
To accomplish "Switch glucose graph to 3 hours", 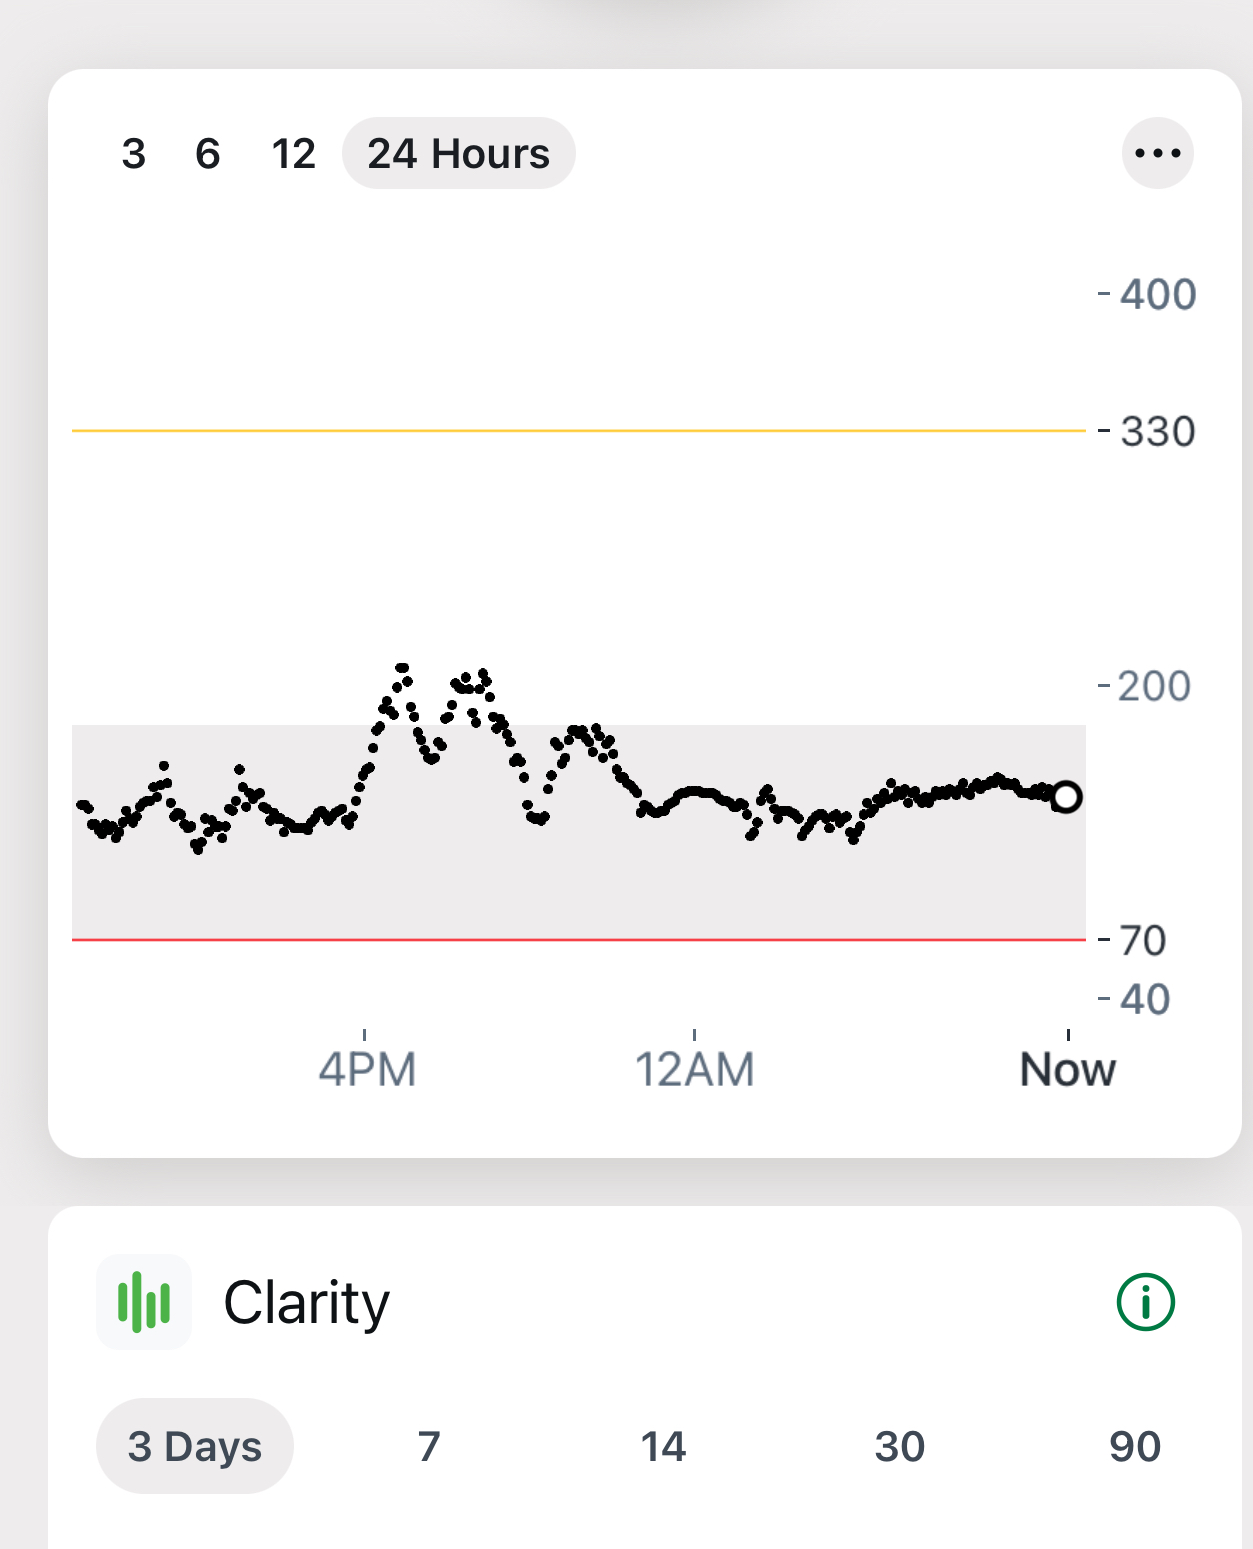I will [x=134, y=154].
